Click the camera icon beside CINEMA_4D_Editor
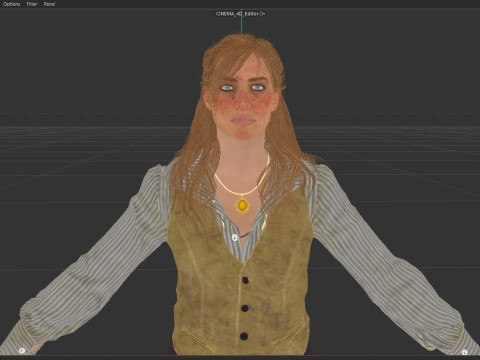This screenshot has width=480, height=360. (x=262, y=14)
